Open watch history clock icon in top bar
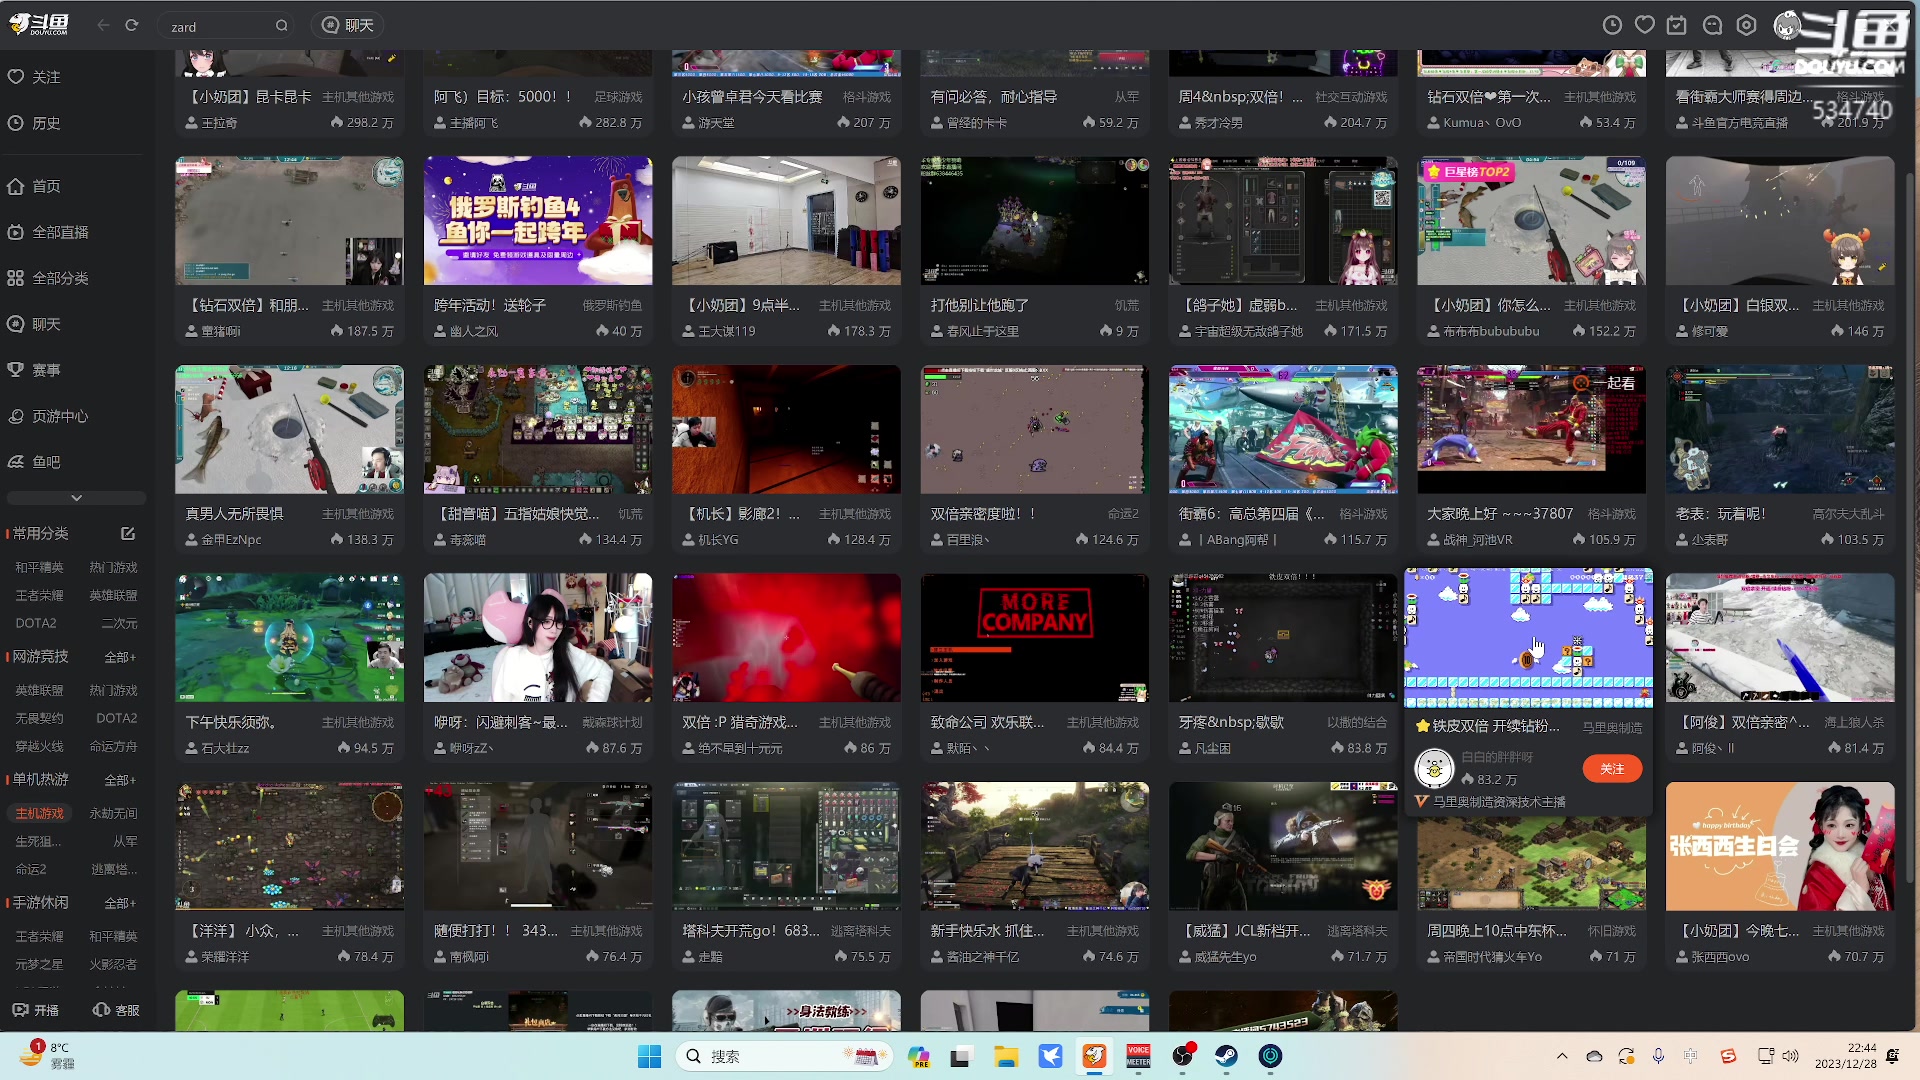 [1612, 25]
